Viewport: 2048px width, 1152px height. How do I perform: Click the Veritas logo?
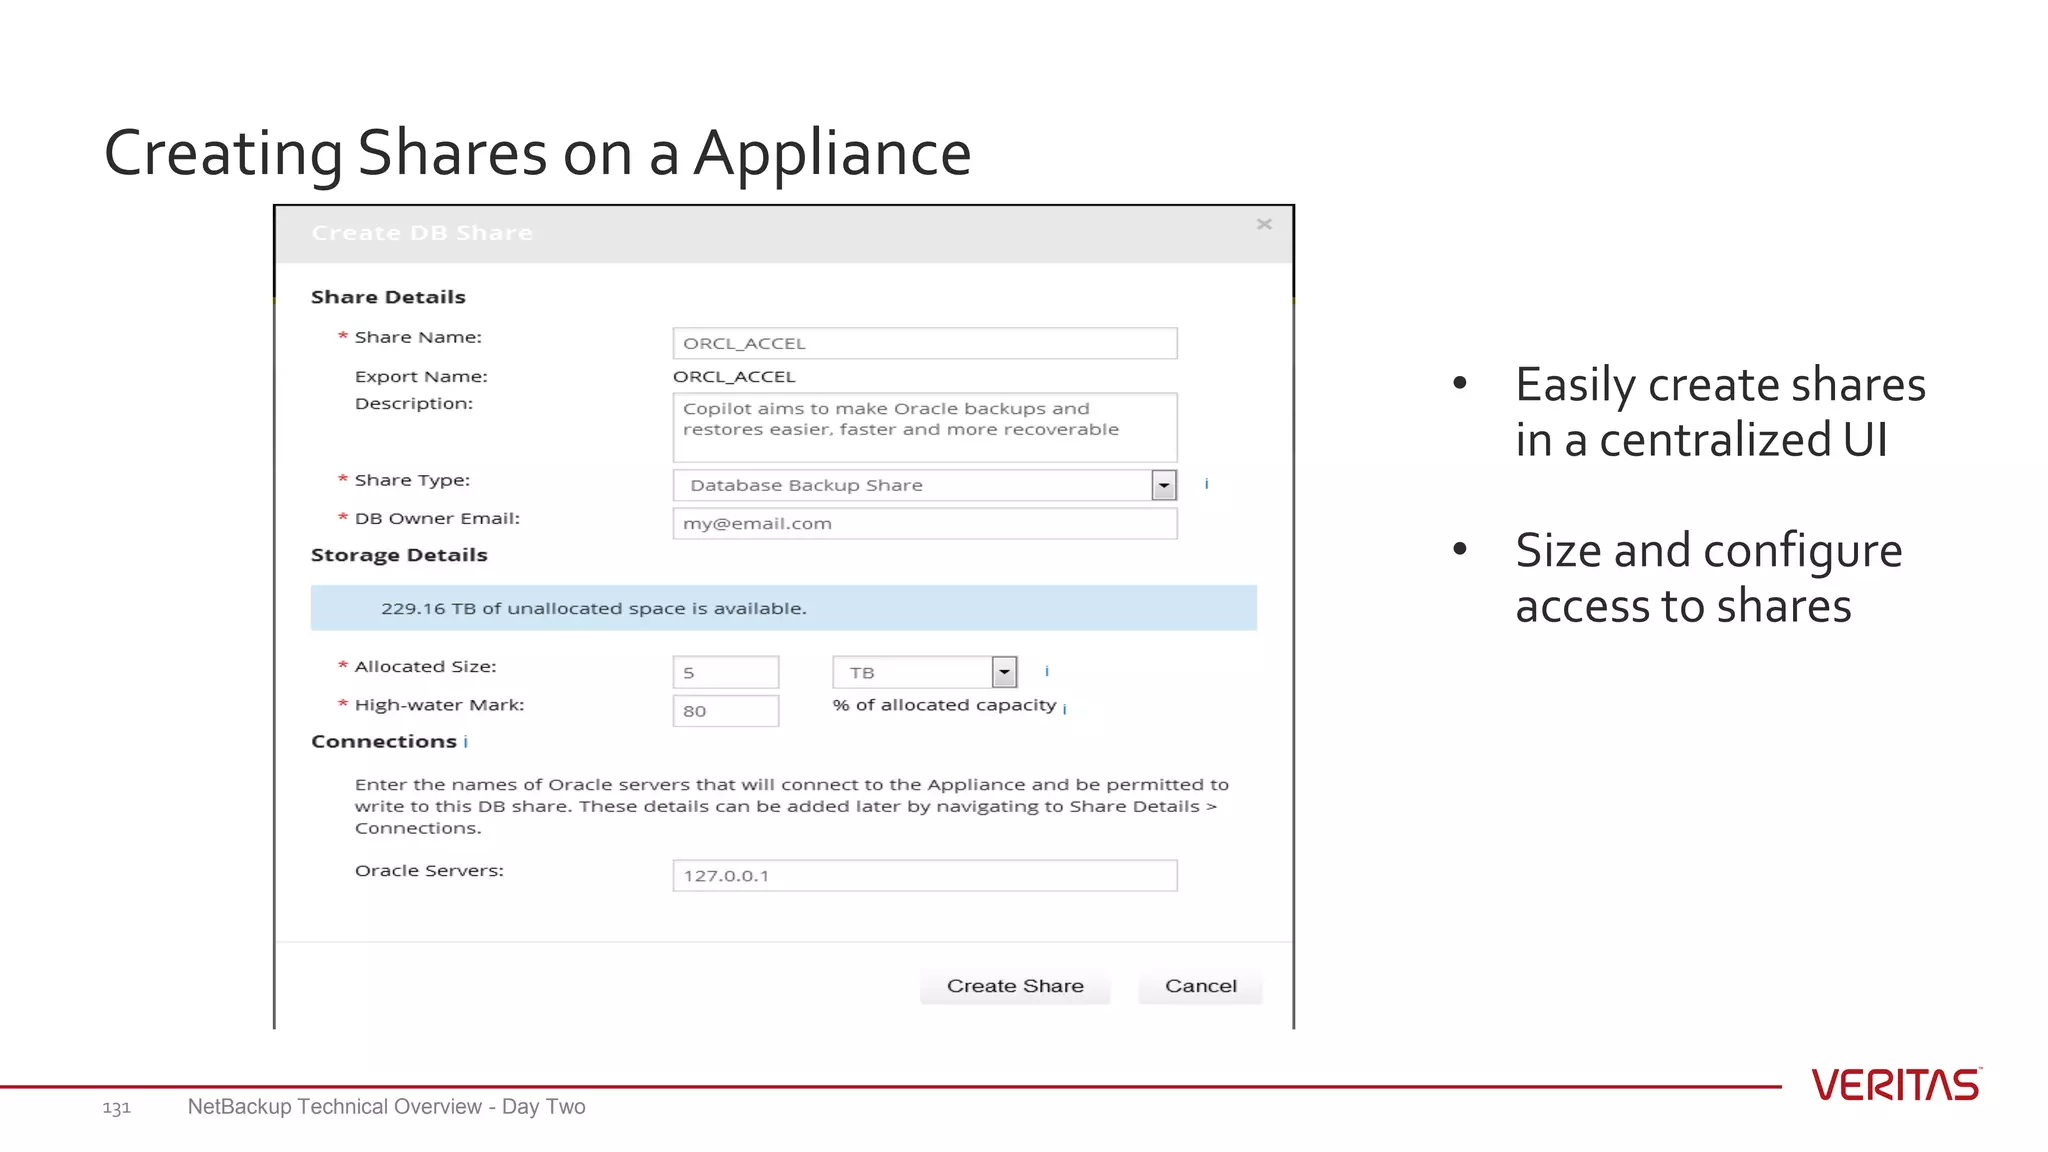pyautogui.click(x=1897, y=1085)
